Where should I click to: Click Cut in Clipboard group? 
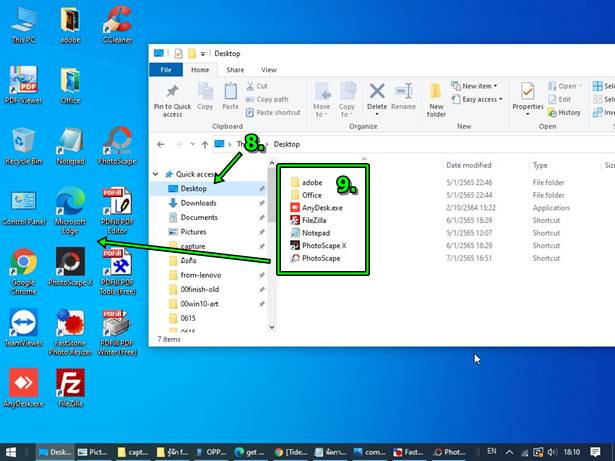pyautogui.click(x=257, y=86)
